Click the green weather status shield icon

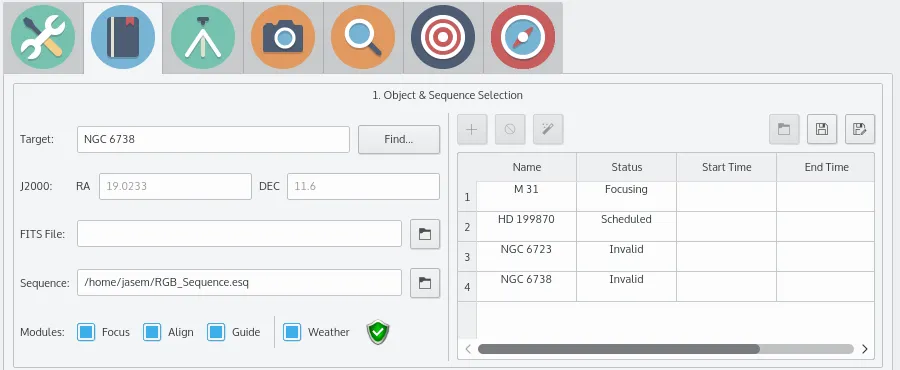point(378,332)
